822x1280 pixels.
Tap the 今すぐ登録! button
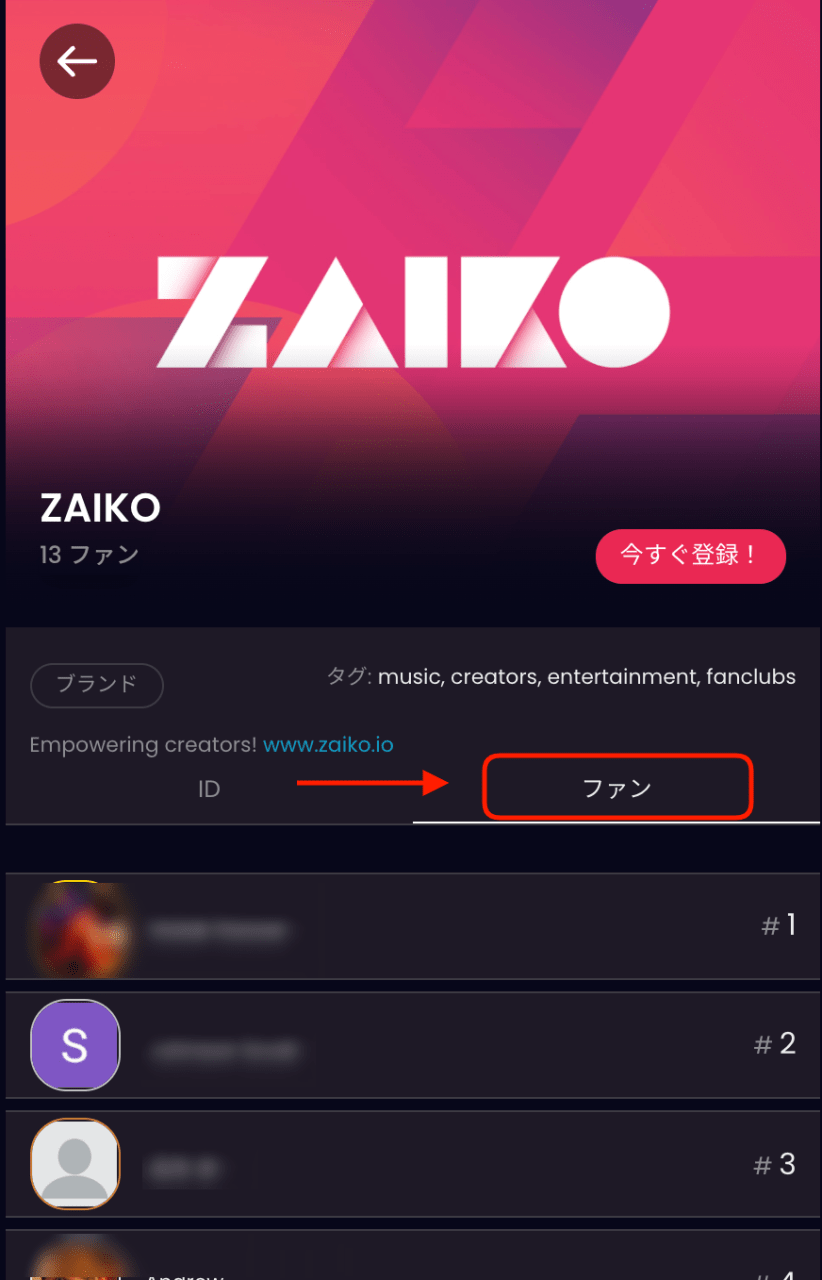coord(691,556)
